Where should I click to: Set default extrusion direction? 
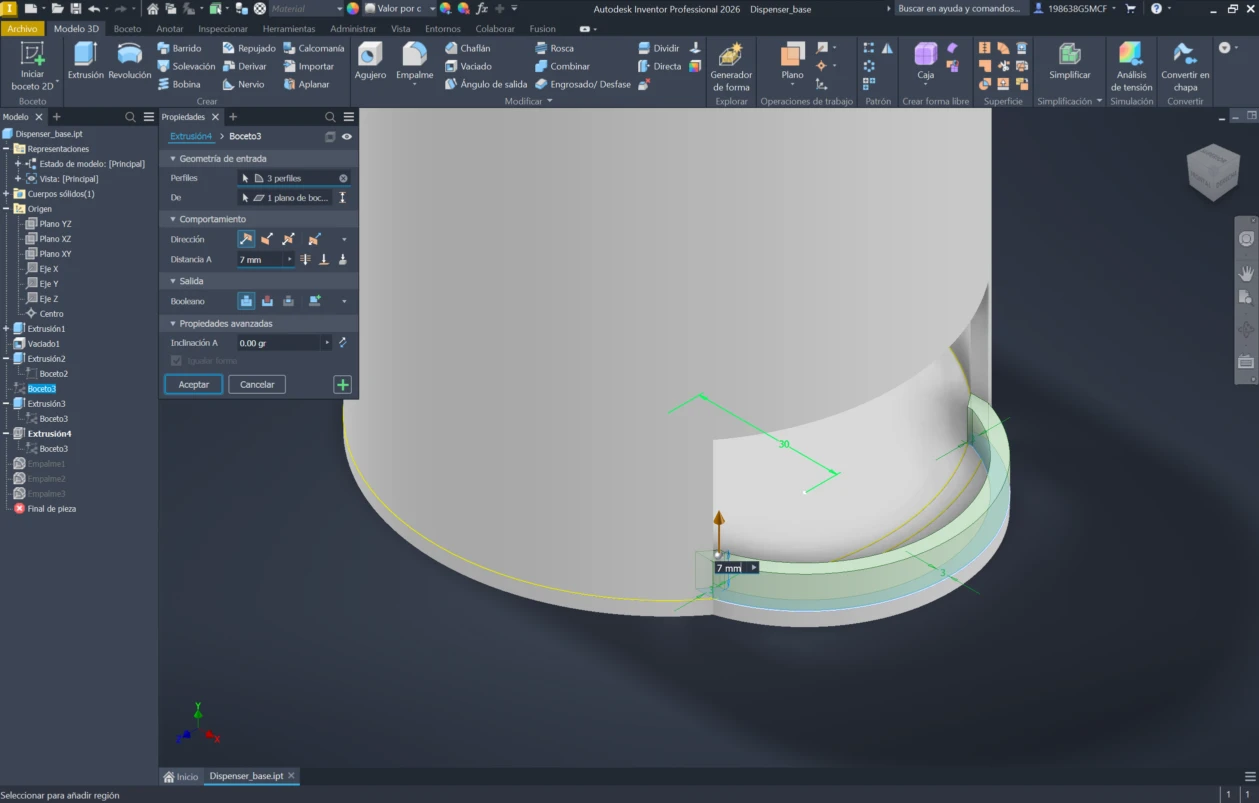click(x=246, y=239)
